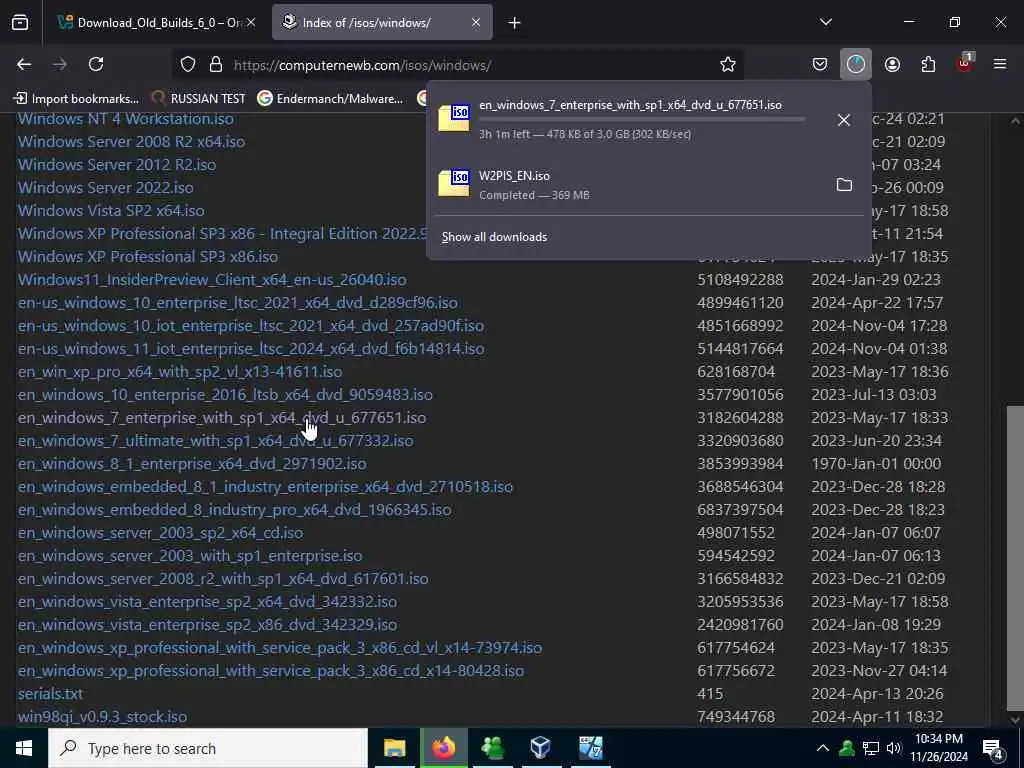
Task: Open windows_11_iot_enterprise_ltsc_2024 iso link
Action: 251,349
